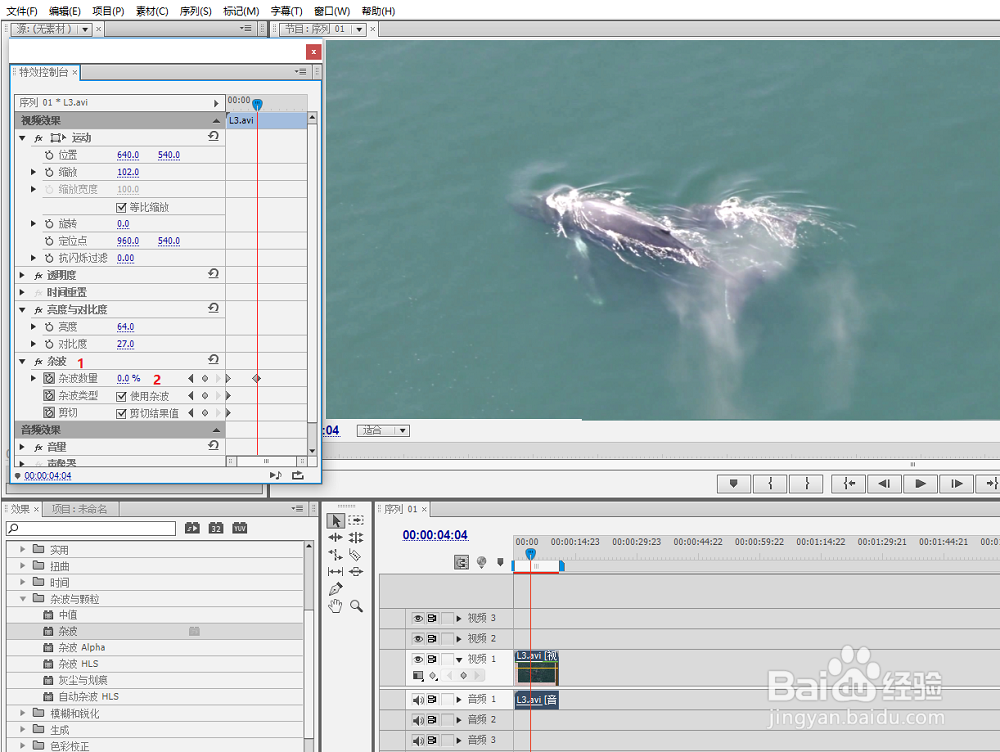1000x752 pixels.
Task: Expand the 旋转 property
Action: [33, 223]
